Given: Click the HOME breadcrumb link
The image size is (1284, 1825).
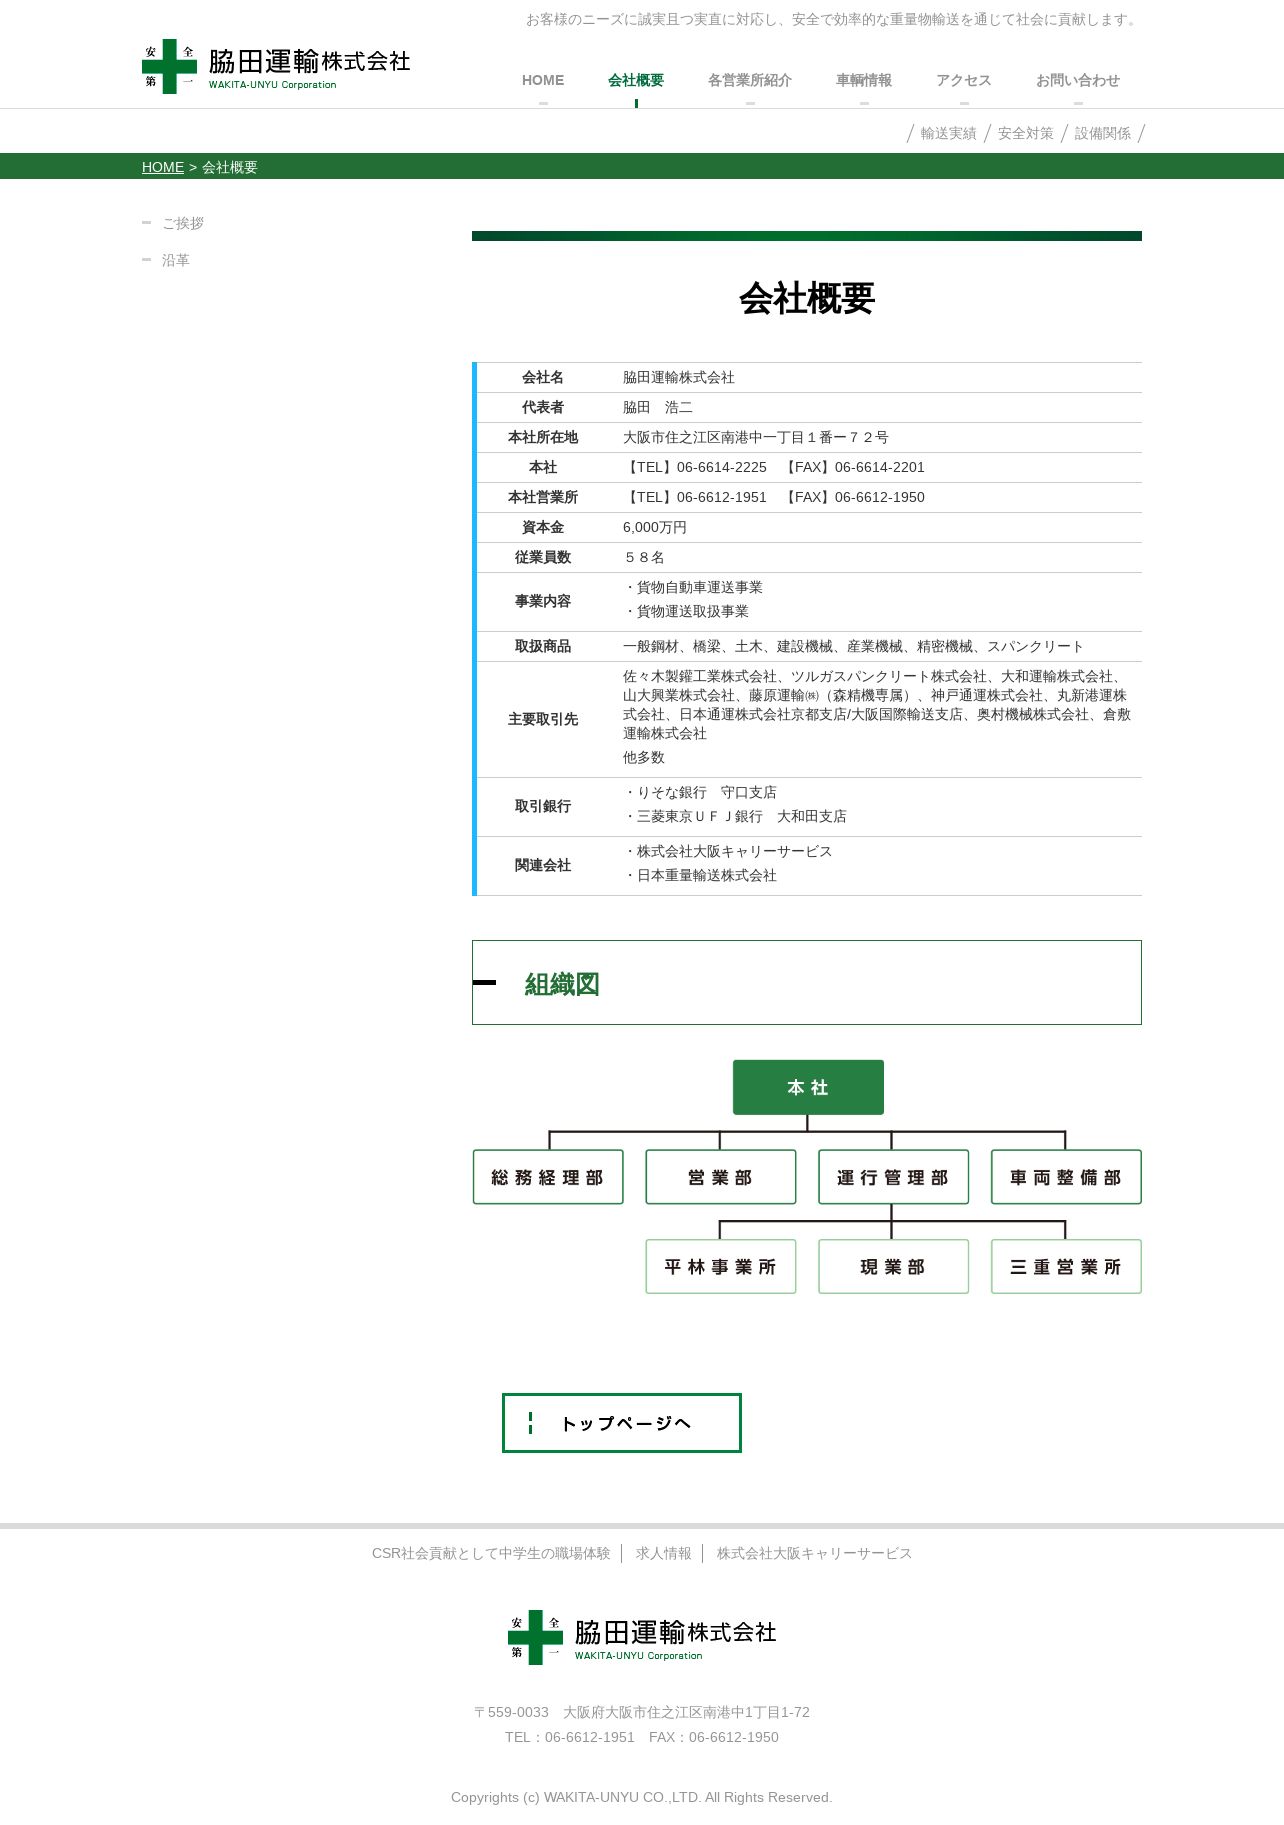Looking at the screenshot, I should [163, 167].
